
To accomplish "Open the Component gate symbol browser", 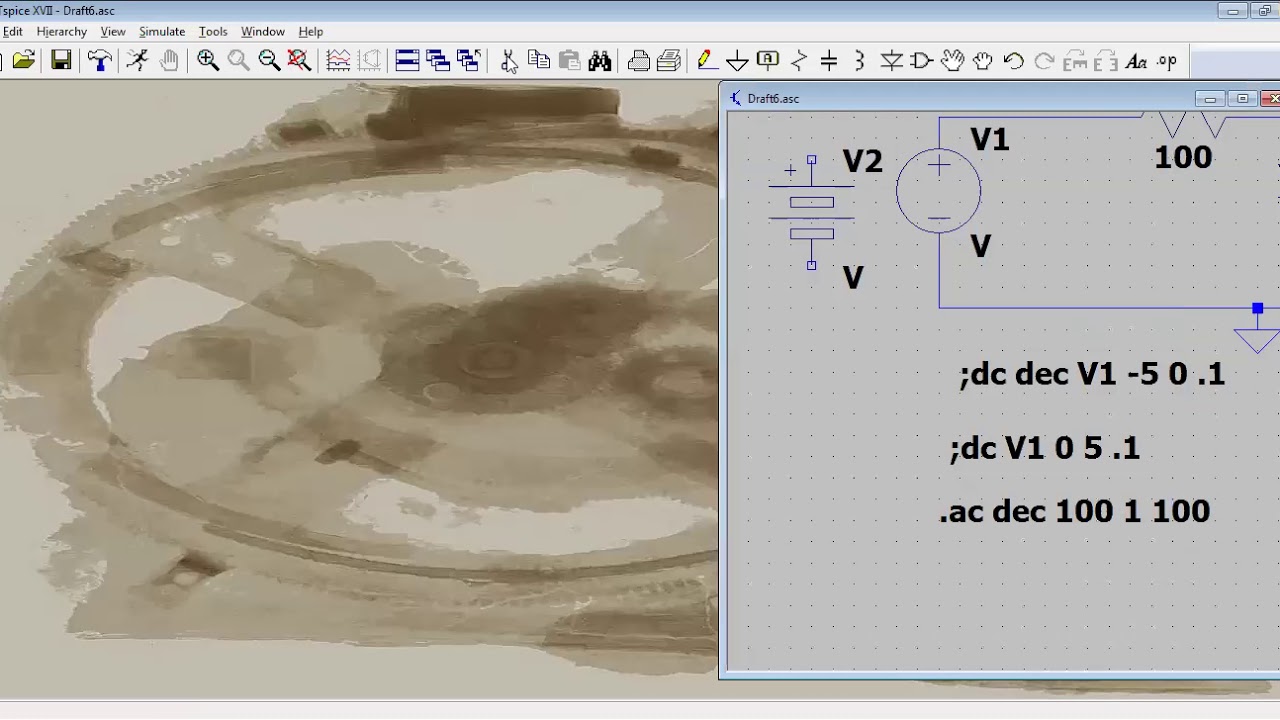I will point(922,61).
